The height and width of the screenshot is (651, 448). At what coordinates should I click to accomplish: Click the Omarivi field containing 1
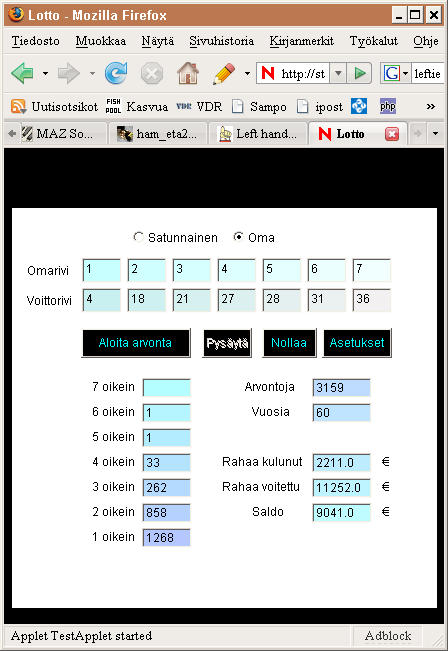pos(102,270)
